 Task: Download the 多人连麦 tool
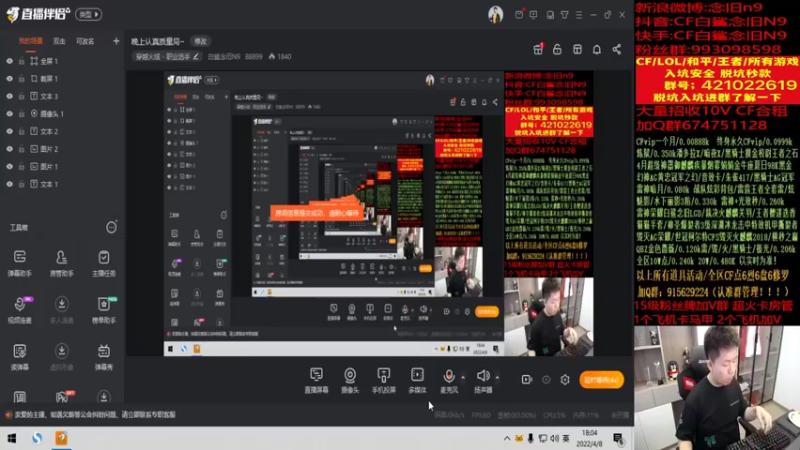pyautogui.click(x=62, y=309)
